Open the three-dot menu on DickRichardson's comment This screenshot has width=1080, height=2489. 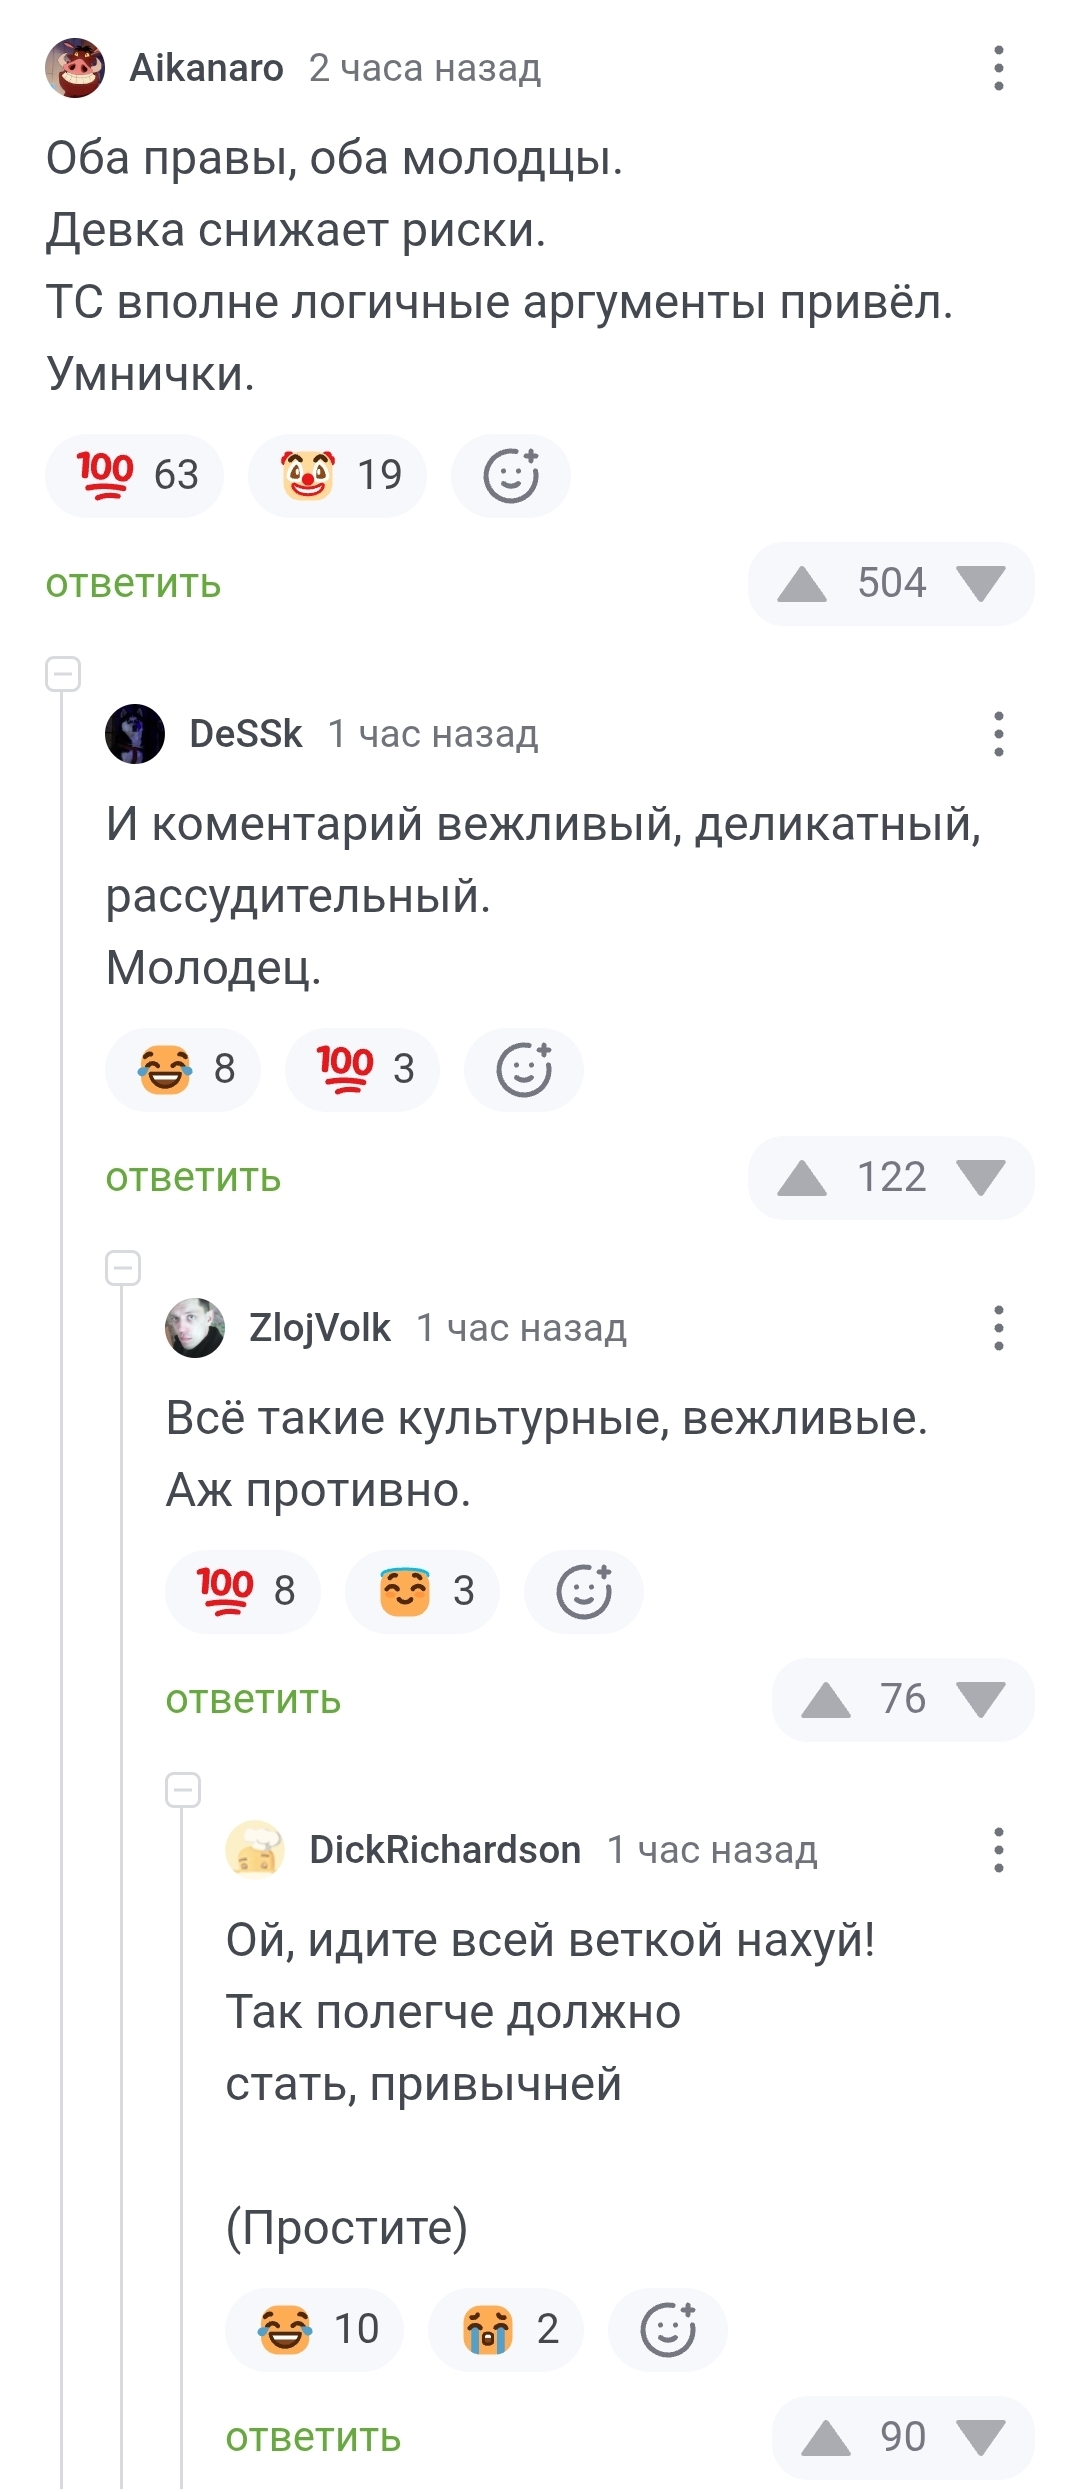[x=998, y=1850]
